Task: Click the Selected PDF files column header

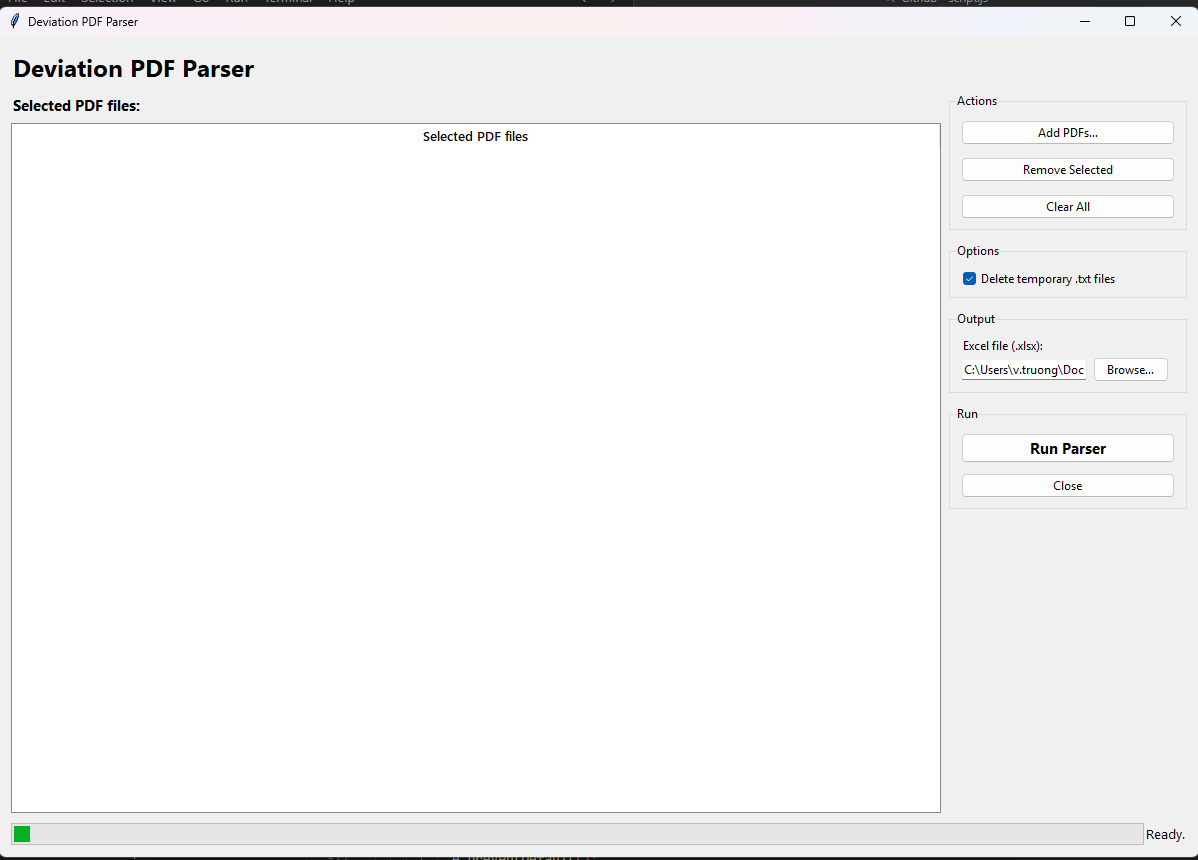Action: pyautogui.click(x=475, y=137)
